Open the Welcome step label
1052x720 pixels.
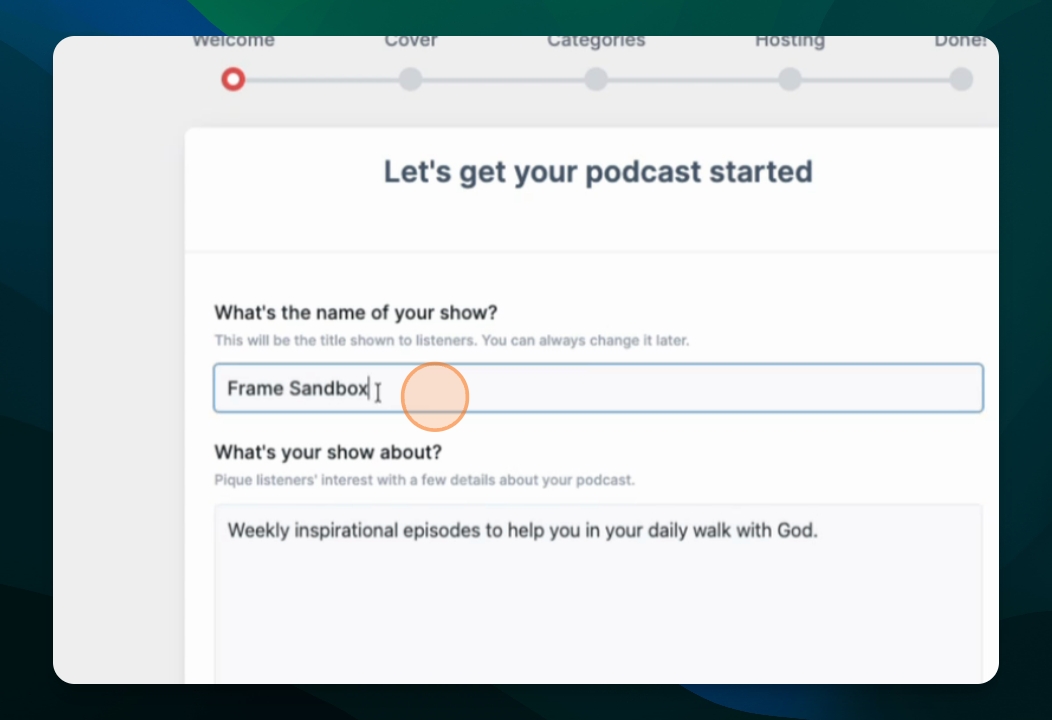point(233,42)
